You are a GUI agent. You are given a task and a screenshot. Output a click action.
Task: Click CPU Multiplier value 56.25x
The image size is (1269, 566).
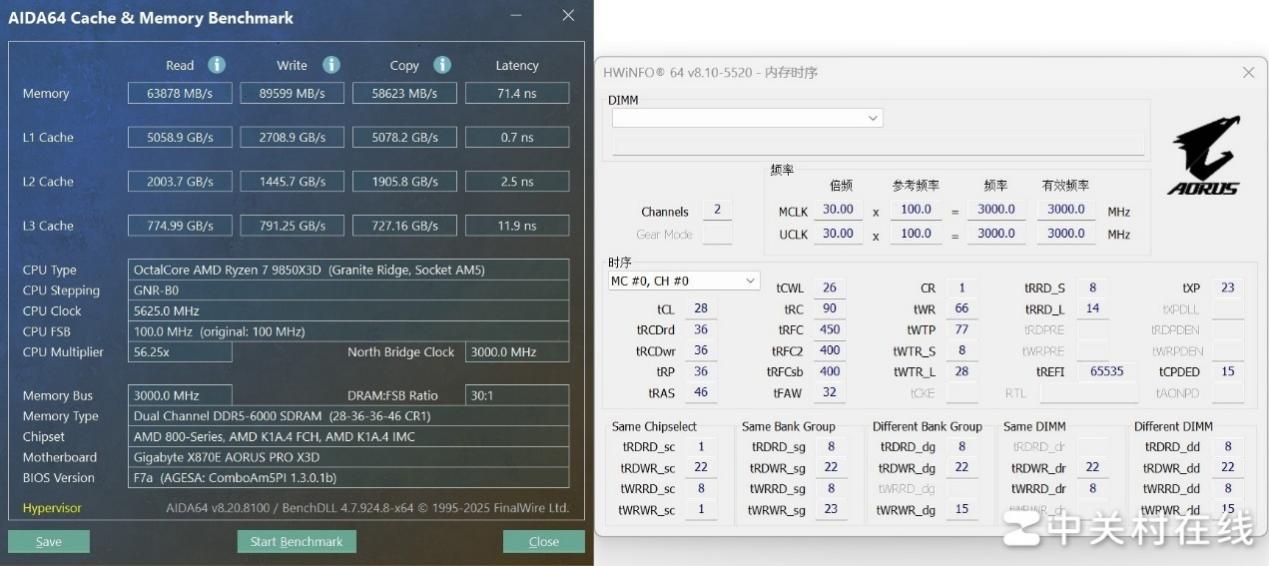click(180, 352)
